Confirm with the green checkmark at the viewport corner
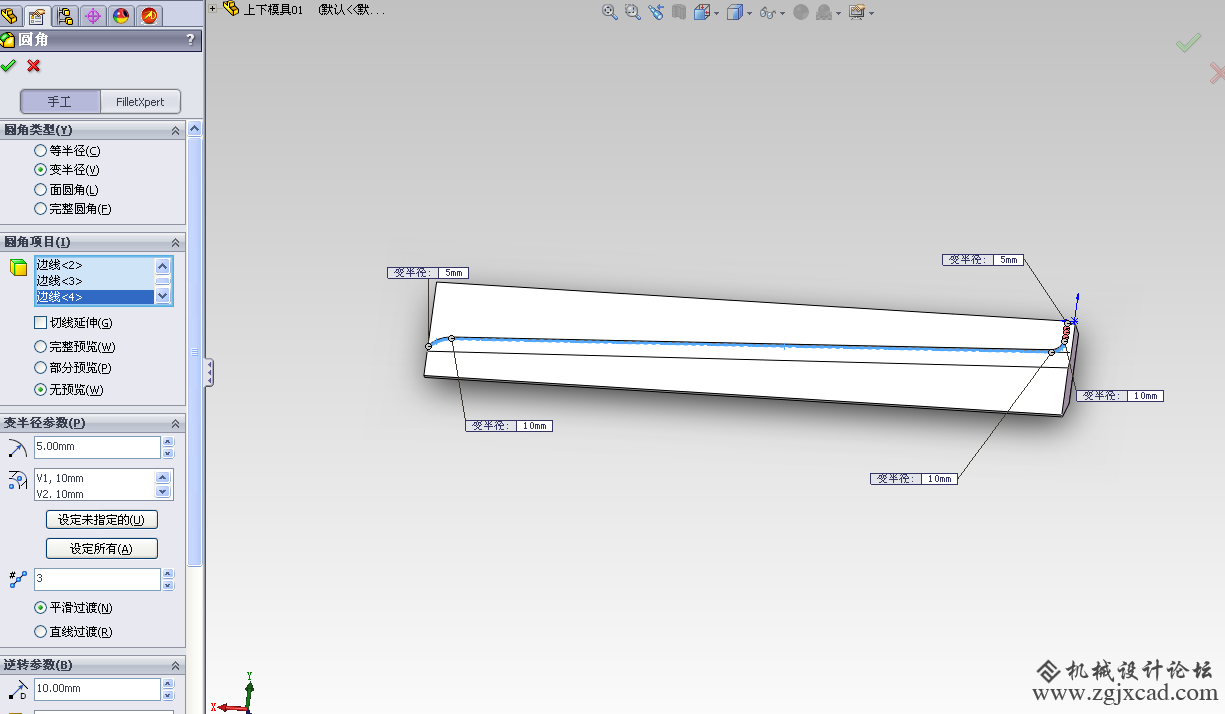Screen dimensions: 1225x714 pyautogui.click(x=1188, y=43)
